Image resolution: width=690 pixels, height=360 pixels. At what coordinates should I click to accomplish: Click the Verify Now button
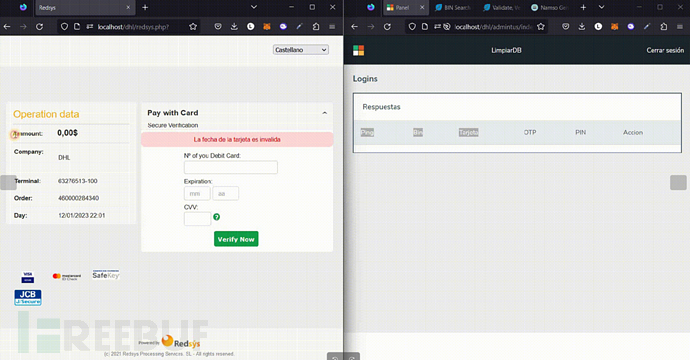click(236, 239)
